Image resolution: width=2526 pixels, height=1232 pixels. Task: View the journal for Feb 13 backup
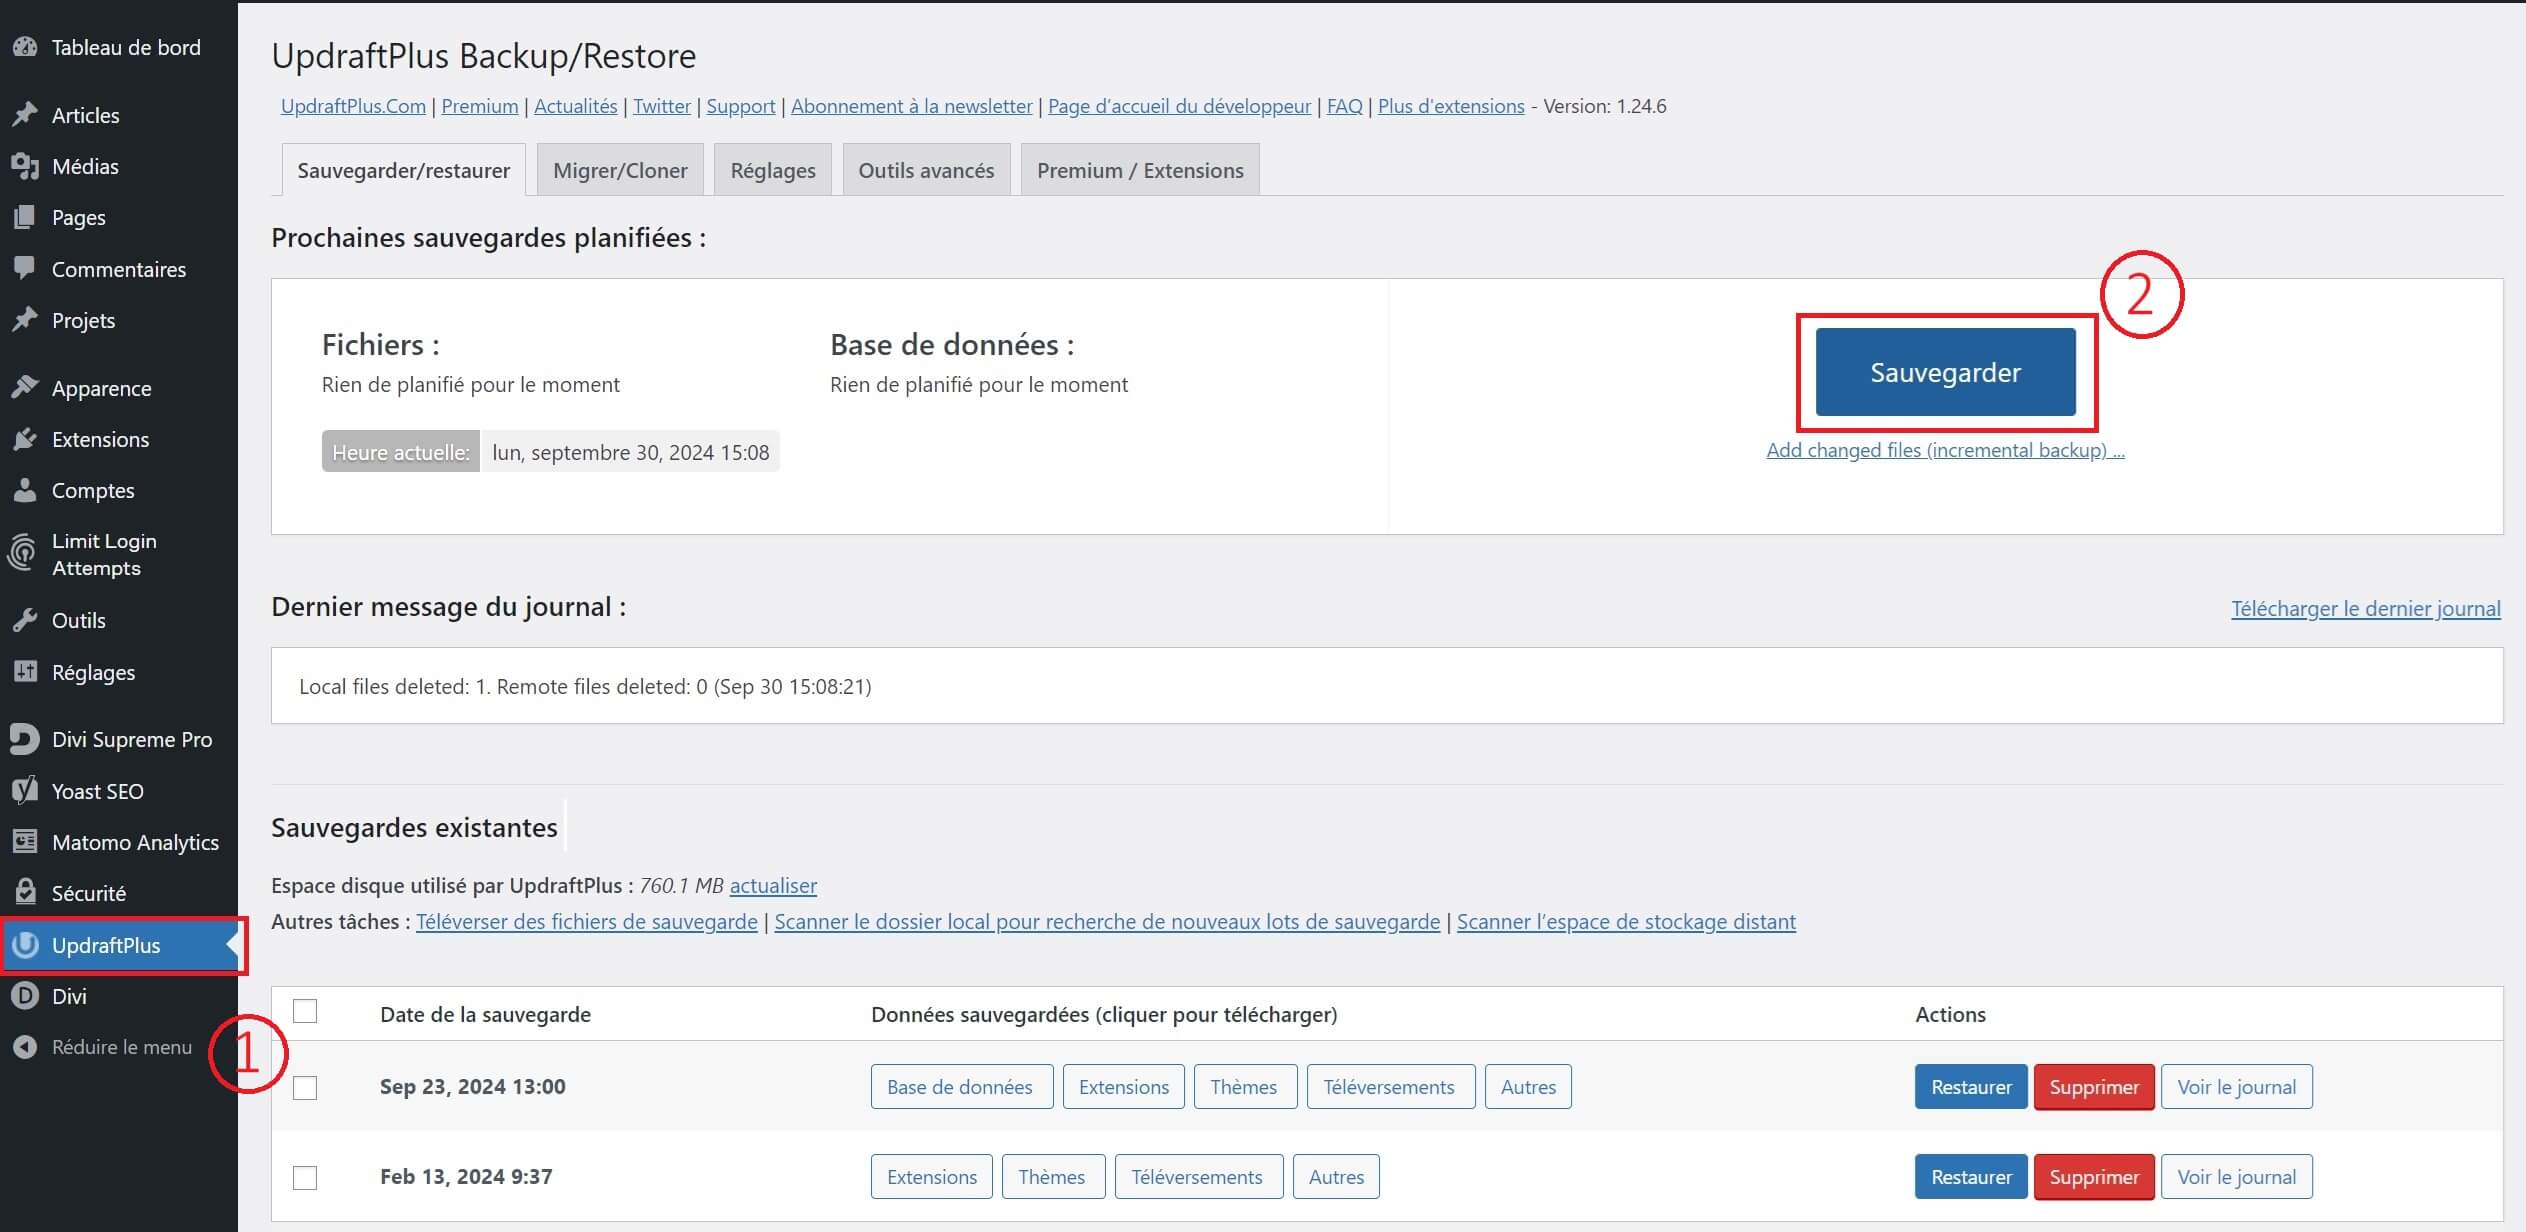2237,1177
